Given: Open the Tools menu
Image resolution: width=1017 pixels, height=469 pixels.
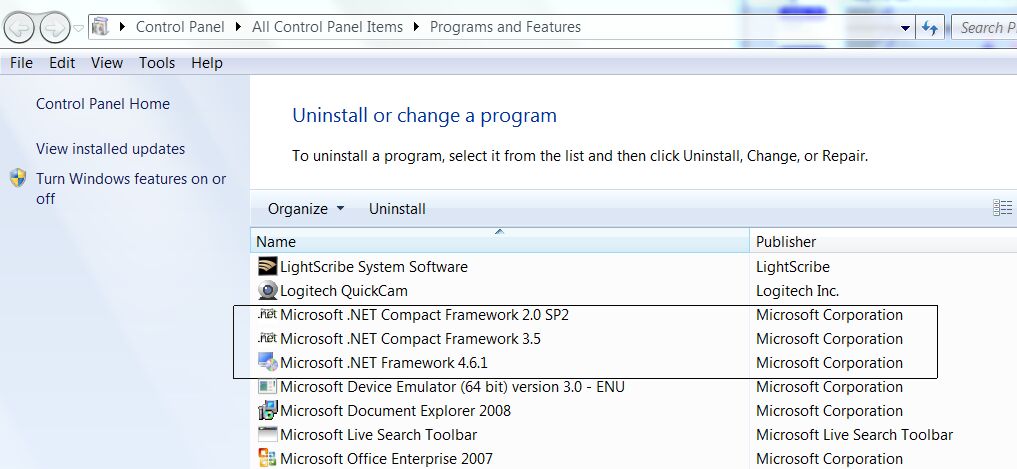Looking at the screenshot, I should (x=157, y=63).
